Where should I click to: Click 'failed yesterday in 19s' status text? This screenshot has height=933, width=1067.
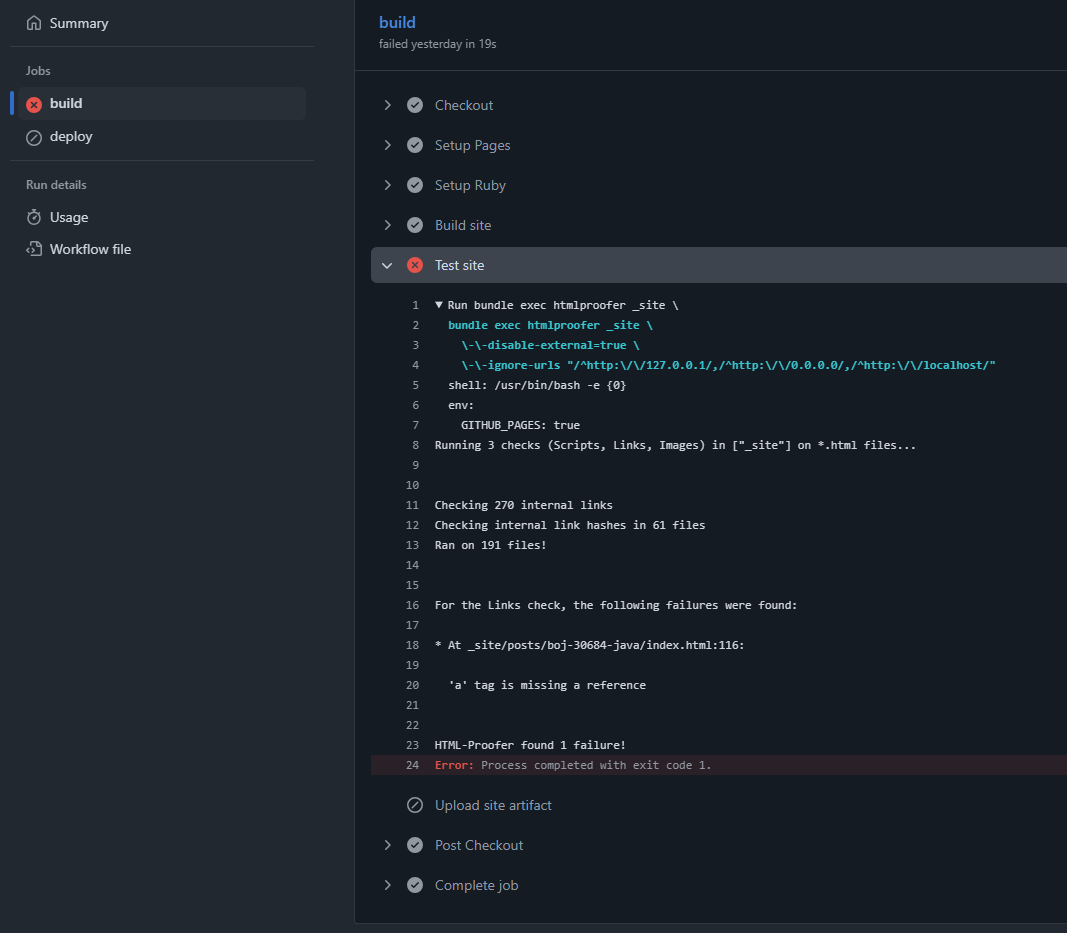tap(438, 44)
